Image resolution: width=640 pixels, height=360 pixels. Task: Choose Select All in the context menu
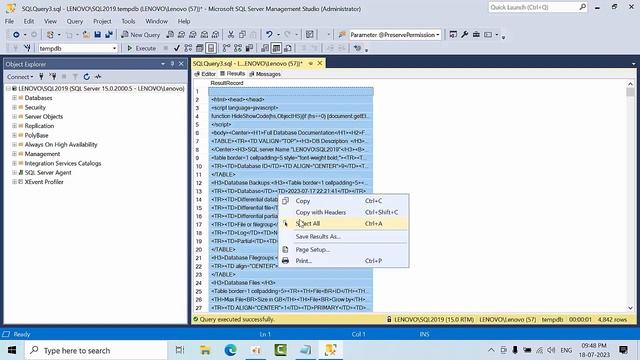click(x=343, y=224)
